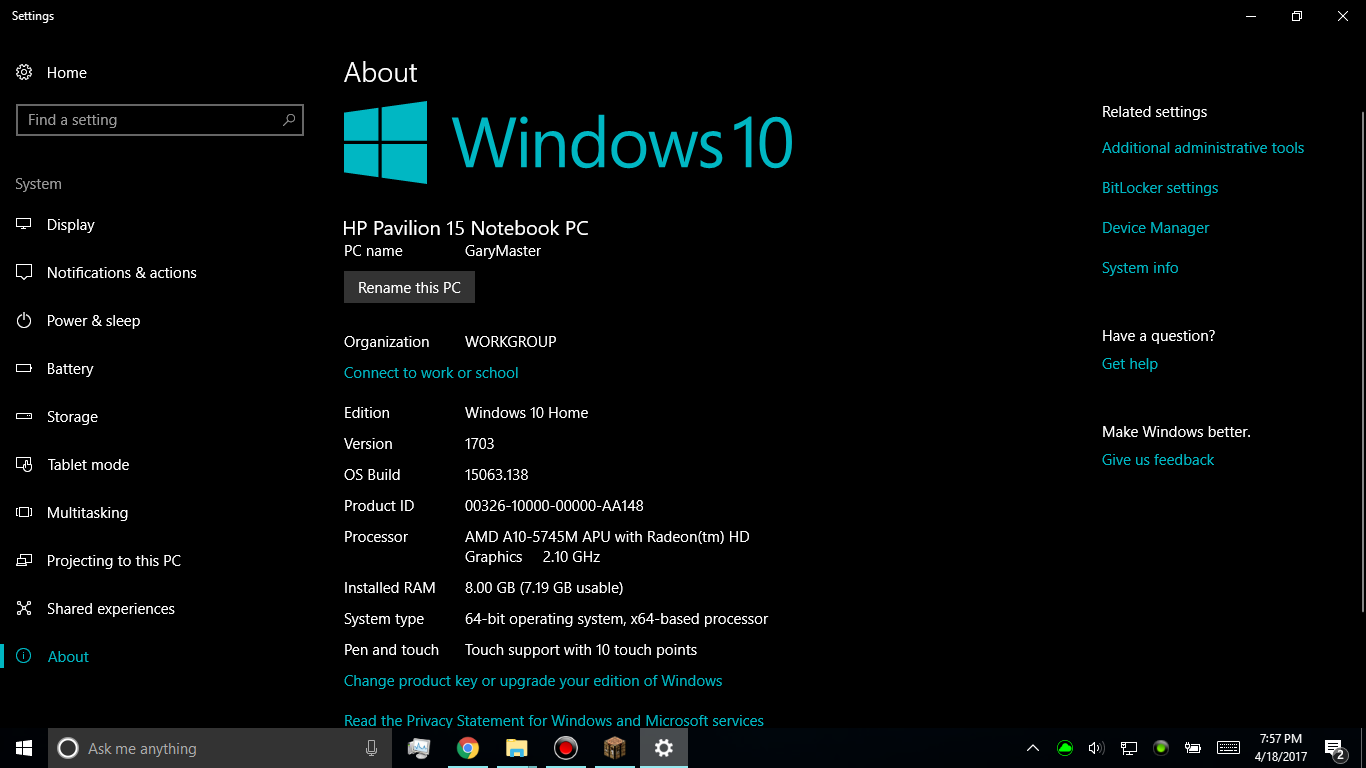
Task: Open the Display settings page
Action: [x=70, y=225]
